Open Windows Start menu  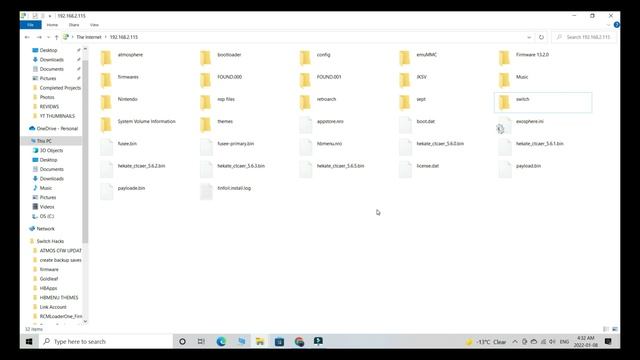29,342
